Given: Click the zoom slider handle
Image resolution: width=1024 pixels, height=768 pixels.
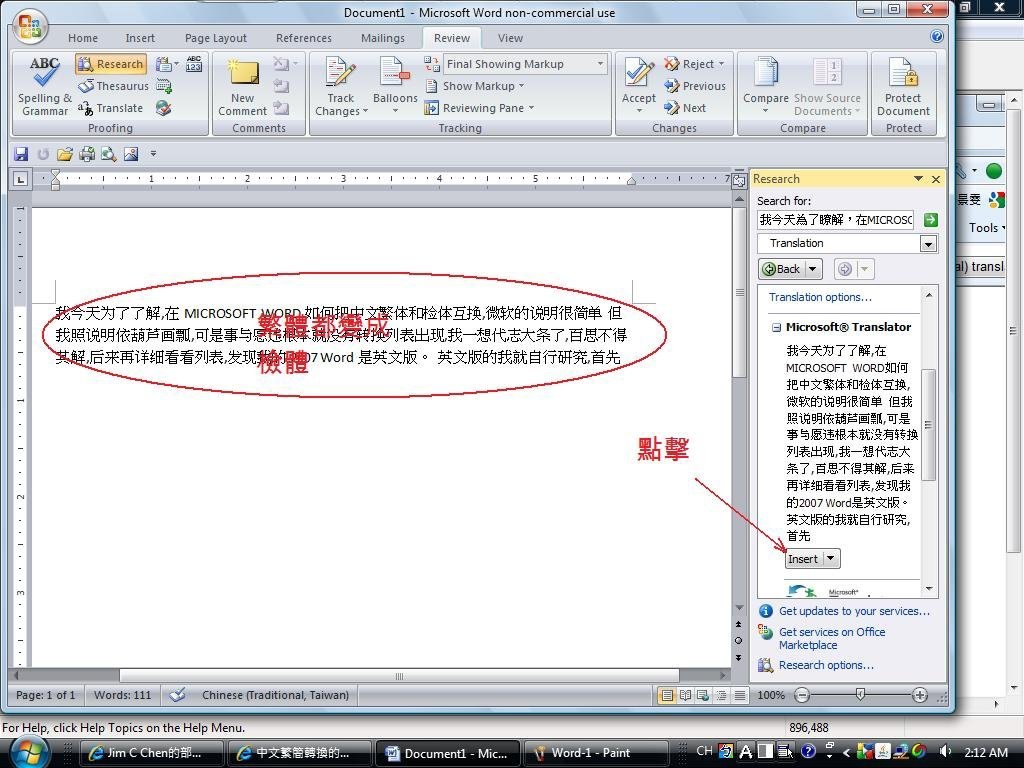Looking at the screenshot, I should coord(861,695).
